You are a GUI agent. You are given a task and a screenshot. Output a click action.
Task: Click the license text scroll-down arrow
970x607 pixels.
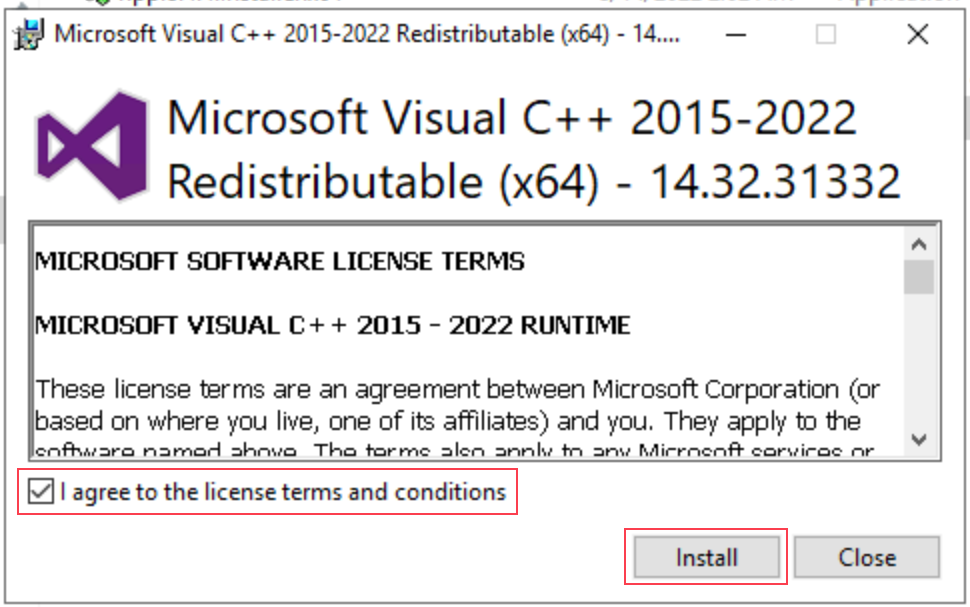coord(919,439)
